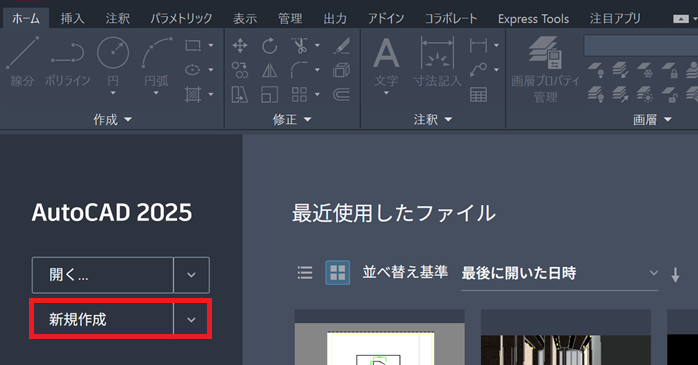
Task: Click the layer Off lightbulb icon
Action: tap(596, 70)
